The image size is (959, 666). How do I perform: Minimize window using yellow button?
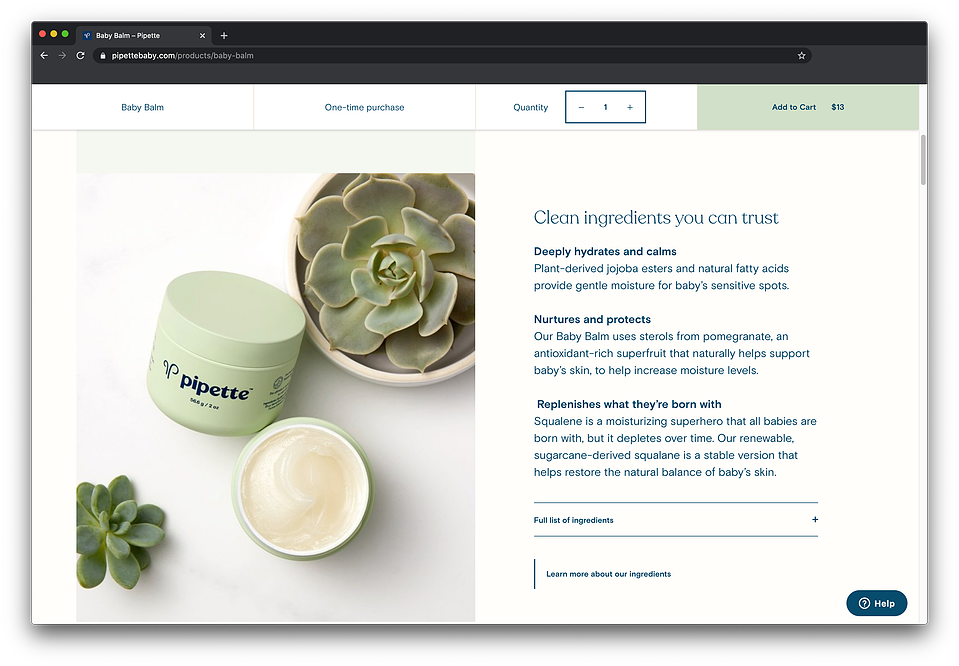(x=54, y=34)
